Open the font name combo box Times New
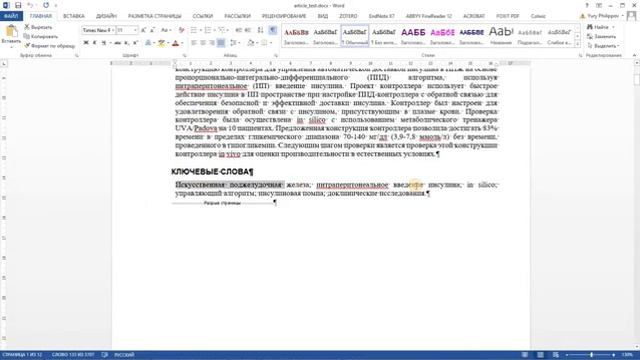 98,30
